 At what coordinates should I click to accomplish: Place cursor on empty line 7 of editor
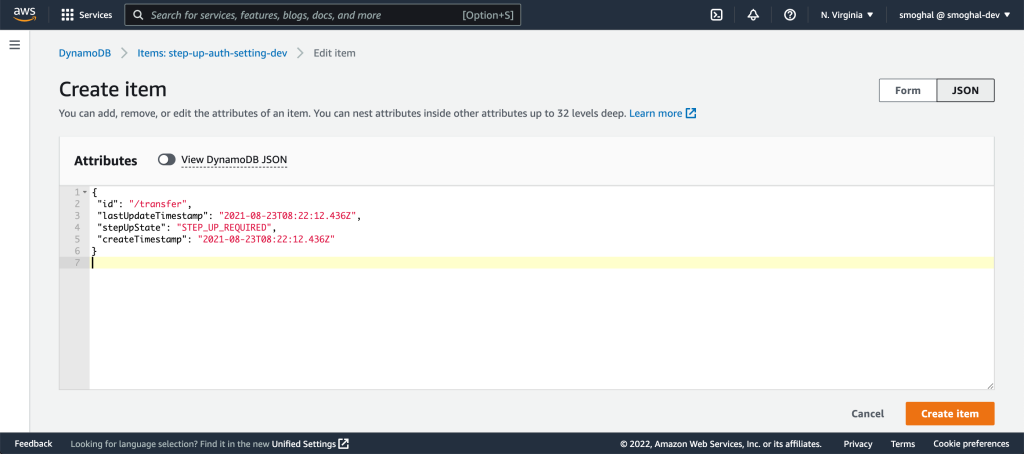[541, 263]
